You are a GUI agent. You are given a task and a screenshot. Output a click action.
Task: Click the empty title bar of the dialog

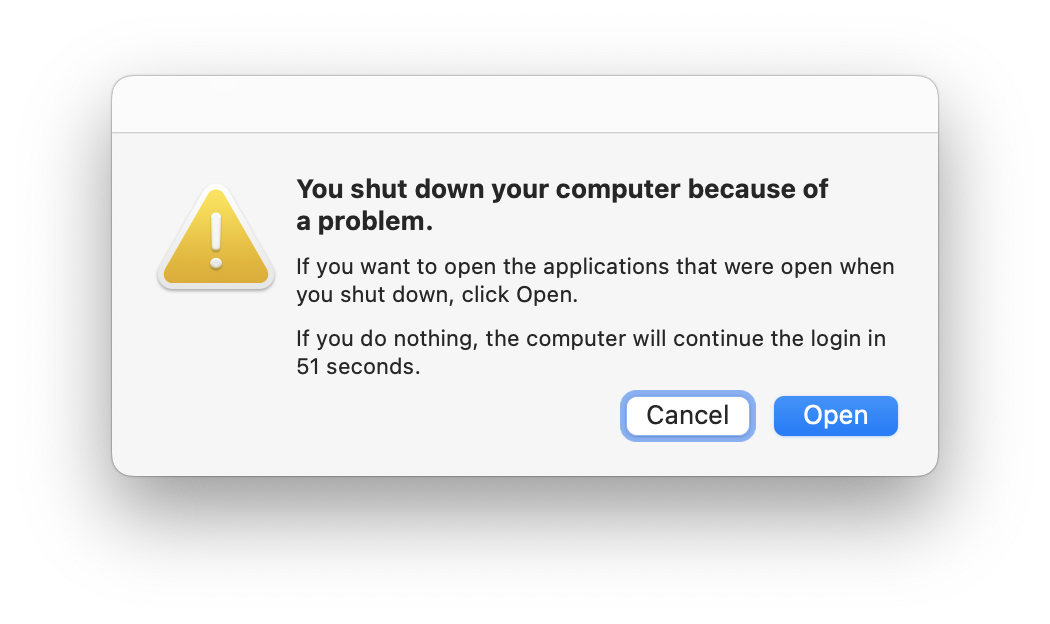pos(524,104)
